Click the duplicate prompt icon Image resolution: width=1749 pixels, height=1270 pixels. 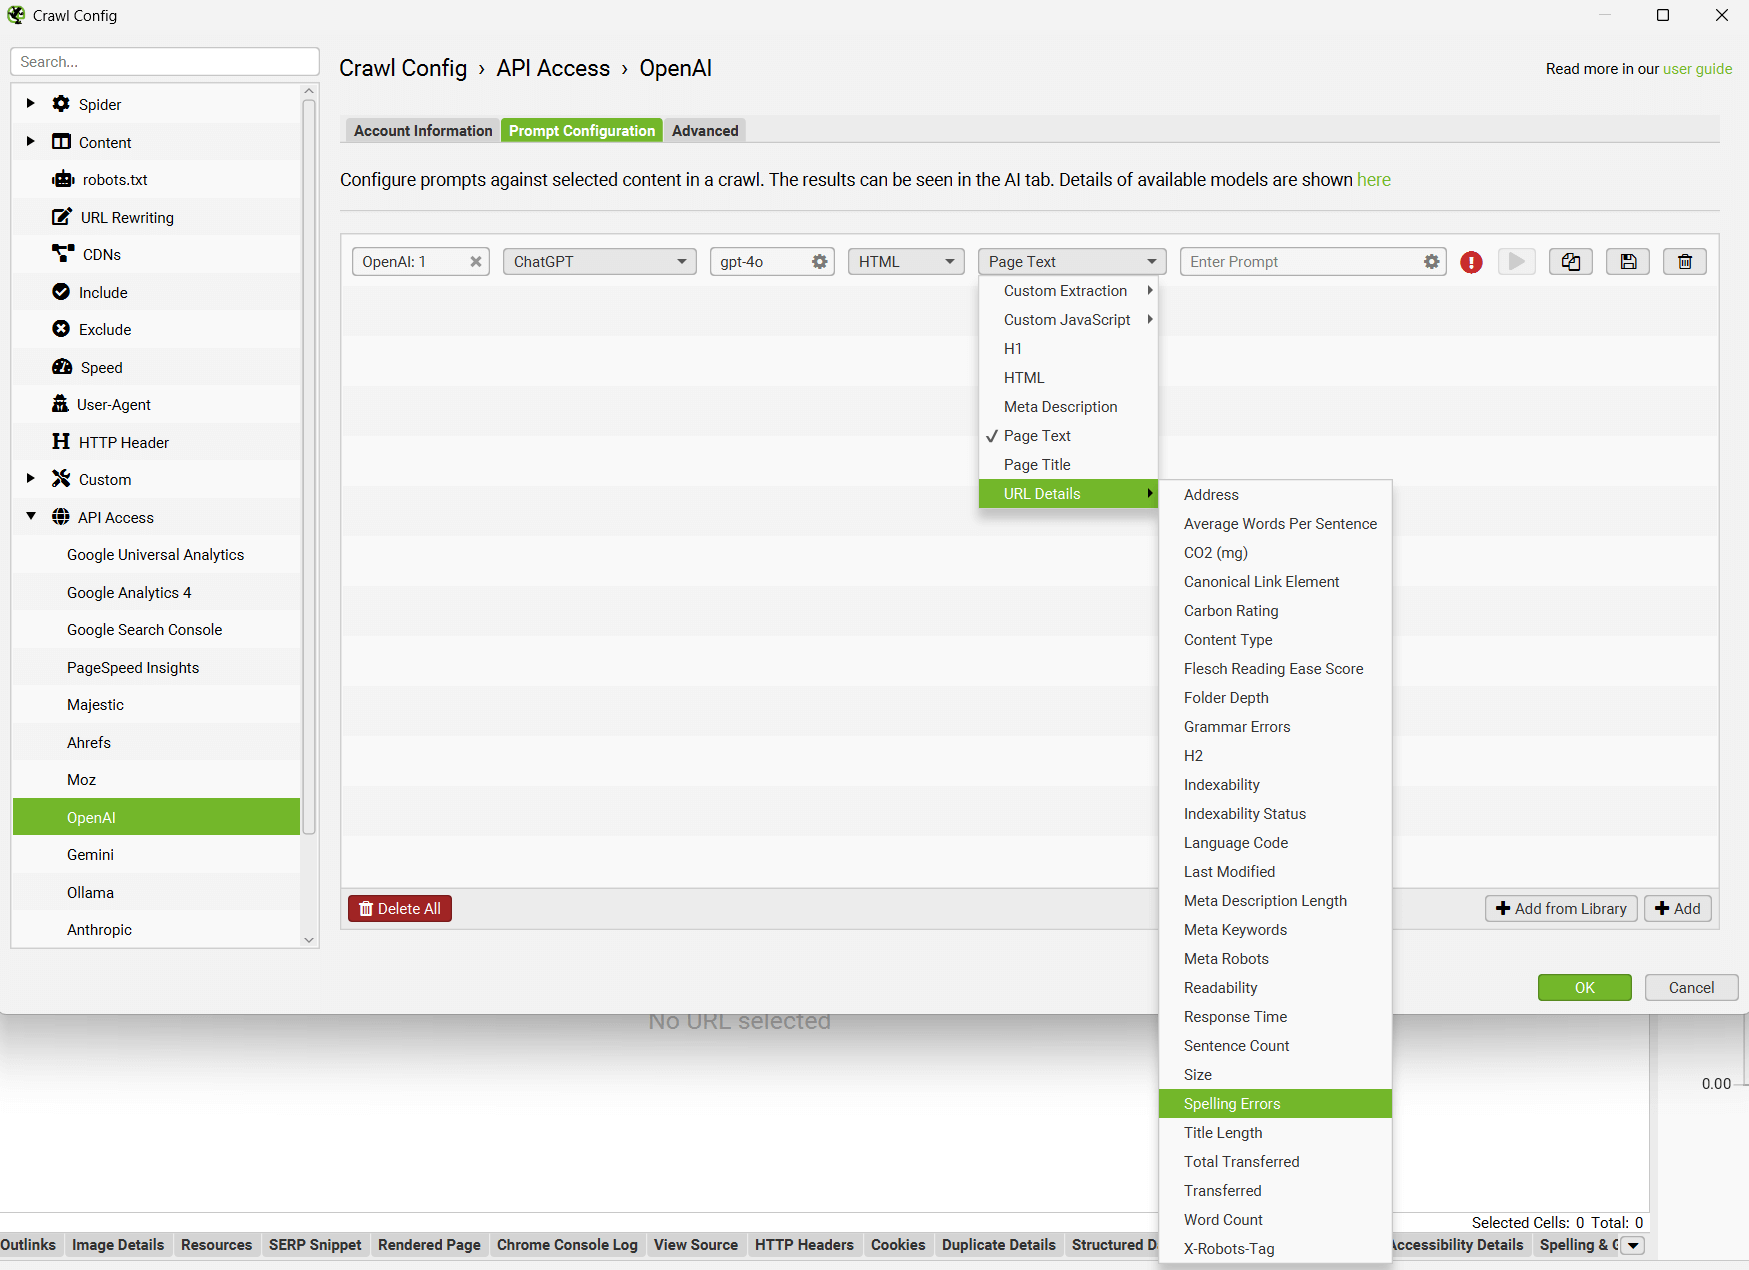pos(1571,262)
